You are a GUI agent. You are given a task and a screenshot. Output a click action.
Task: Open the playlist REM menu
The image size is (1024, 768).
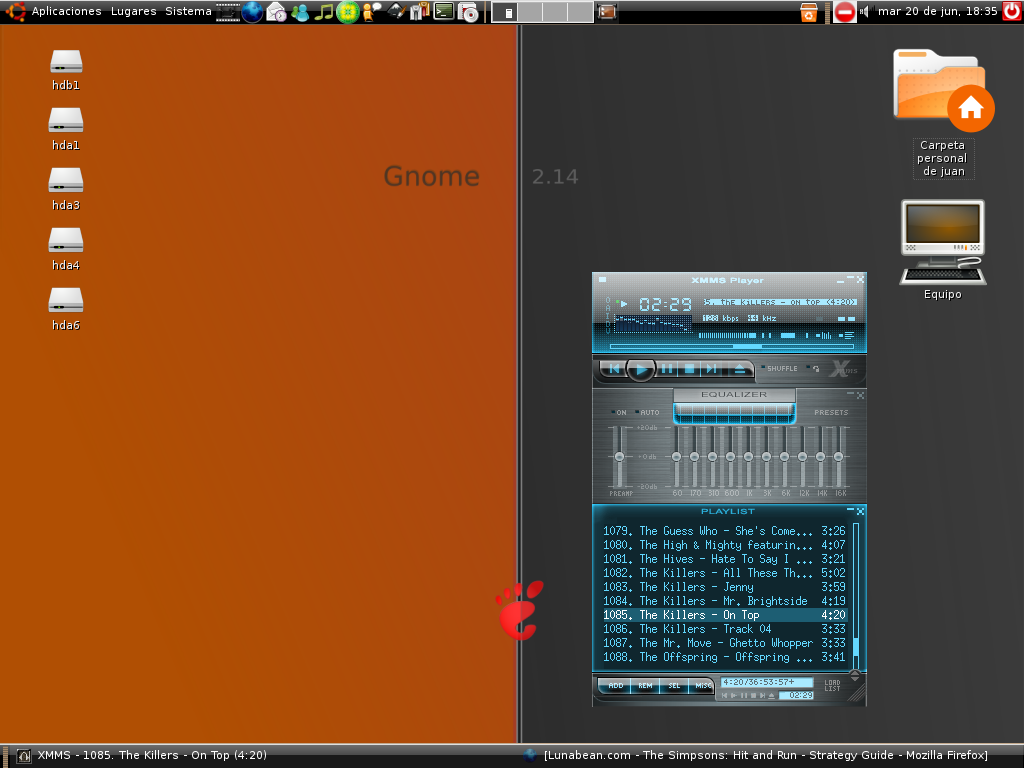tap(645, 686)
